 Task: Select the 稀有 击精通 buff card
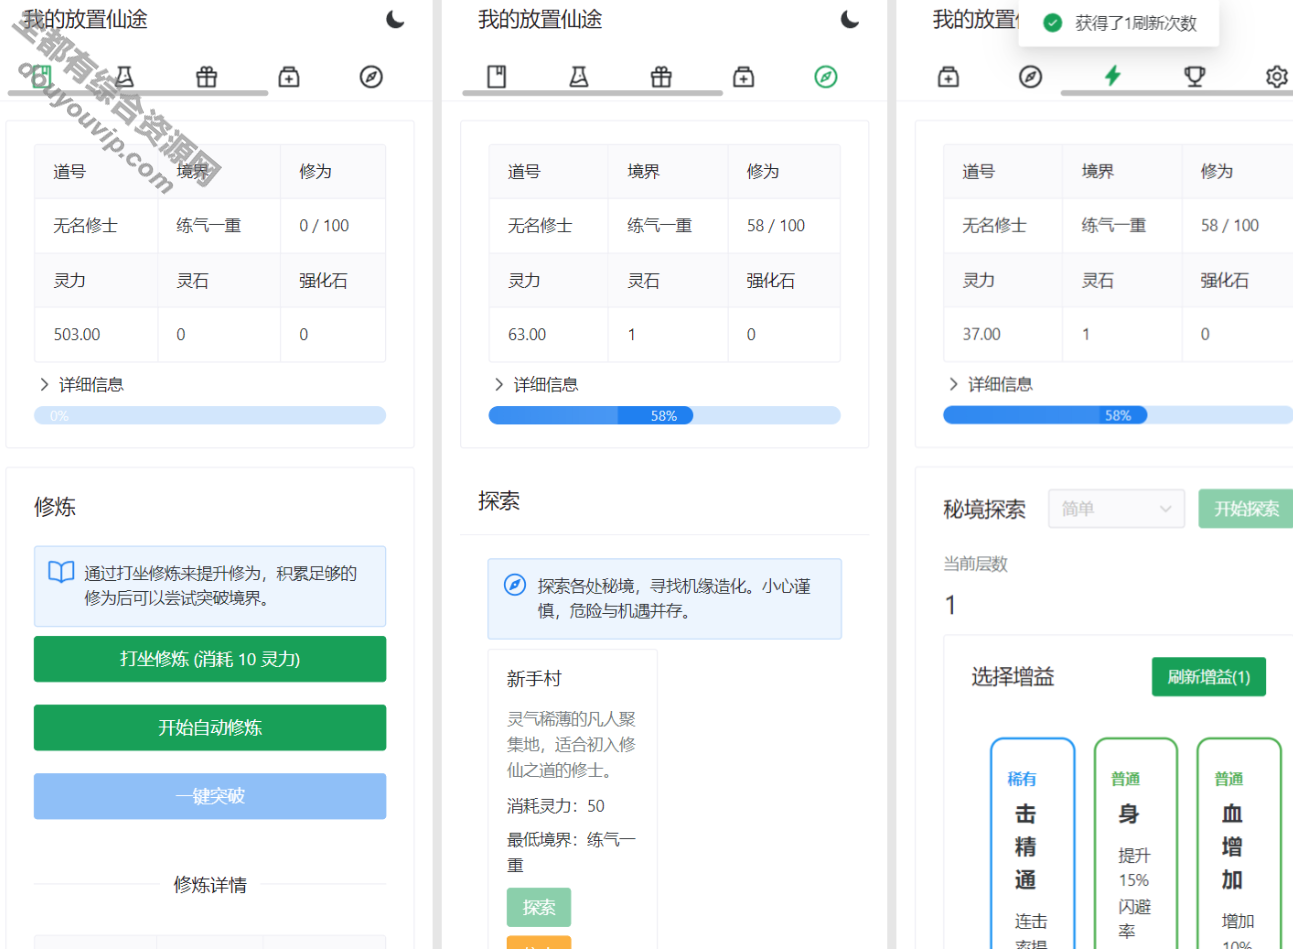coord(1032,845)
